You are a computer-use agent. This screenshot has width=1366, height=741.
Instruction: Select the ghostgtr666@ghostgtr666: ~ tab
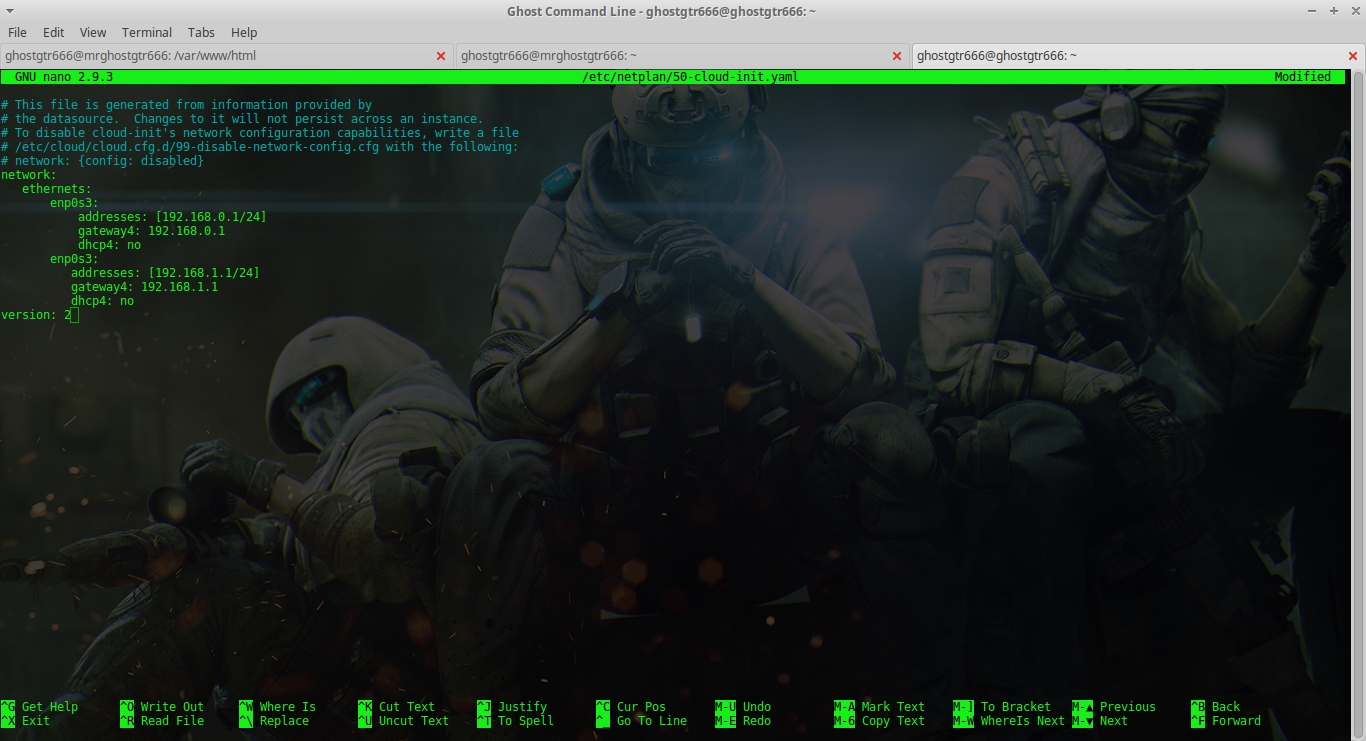(x=1138, y=56)
